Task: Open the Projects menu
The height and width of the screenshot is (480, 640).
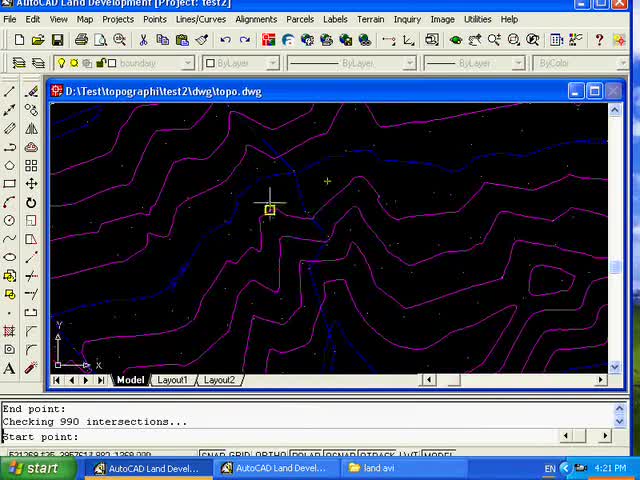Action: [x=118, y=19]
